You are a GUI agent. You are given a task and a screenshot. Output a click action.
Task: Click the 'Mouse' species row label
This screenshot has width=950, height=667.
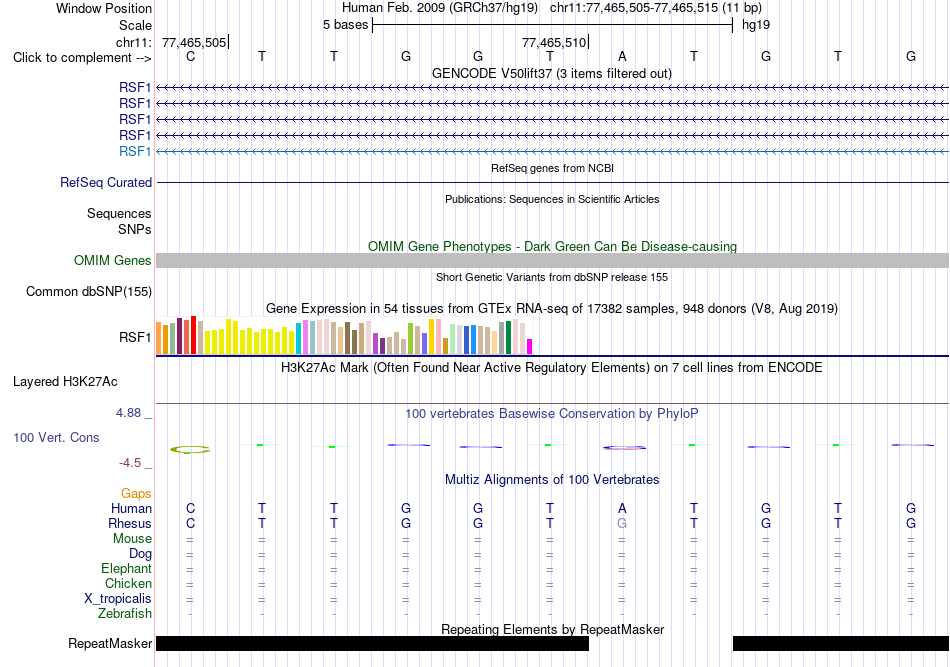tap(132, 539)
